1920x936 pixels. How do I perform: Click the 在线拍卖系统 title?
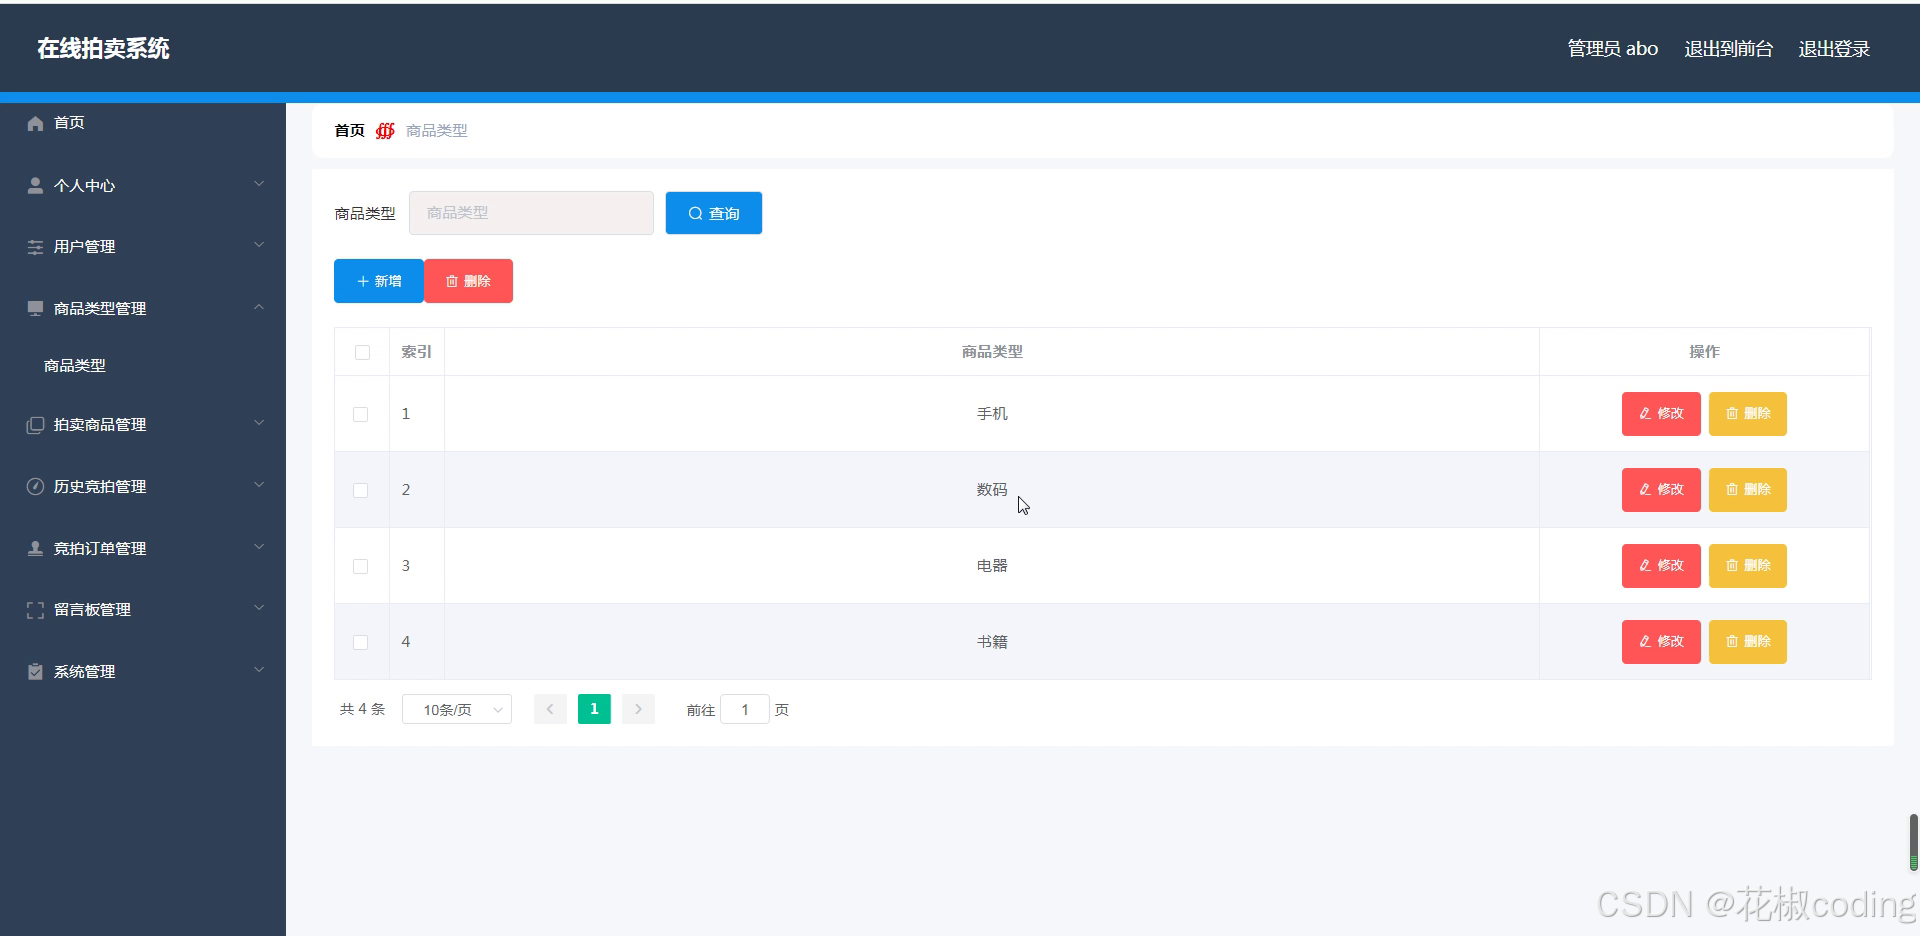pyautogui.click(x=103, y=49)
